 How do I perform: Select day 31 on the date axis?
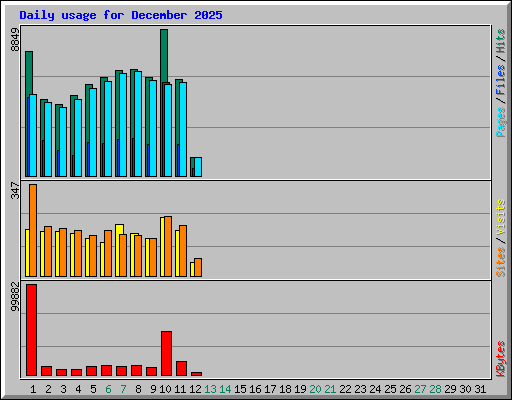480,389
